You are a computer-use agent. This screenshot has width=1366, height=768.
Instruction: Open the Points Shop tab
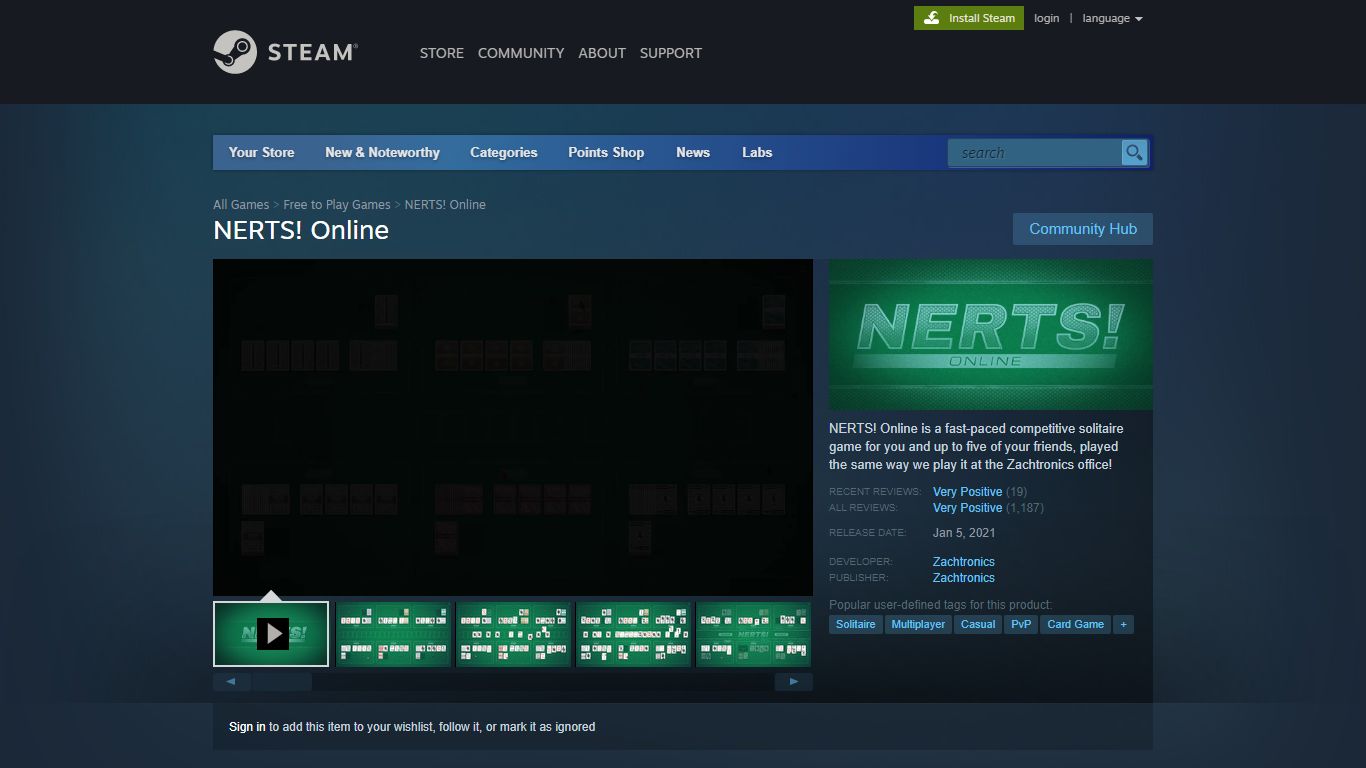[606, 152]
